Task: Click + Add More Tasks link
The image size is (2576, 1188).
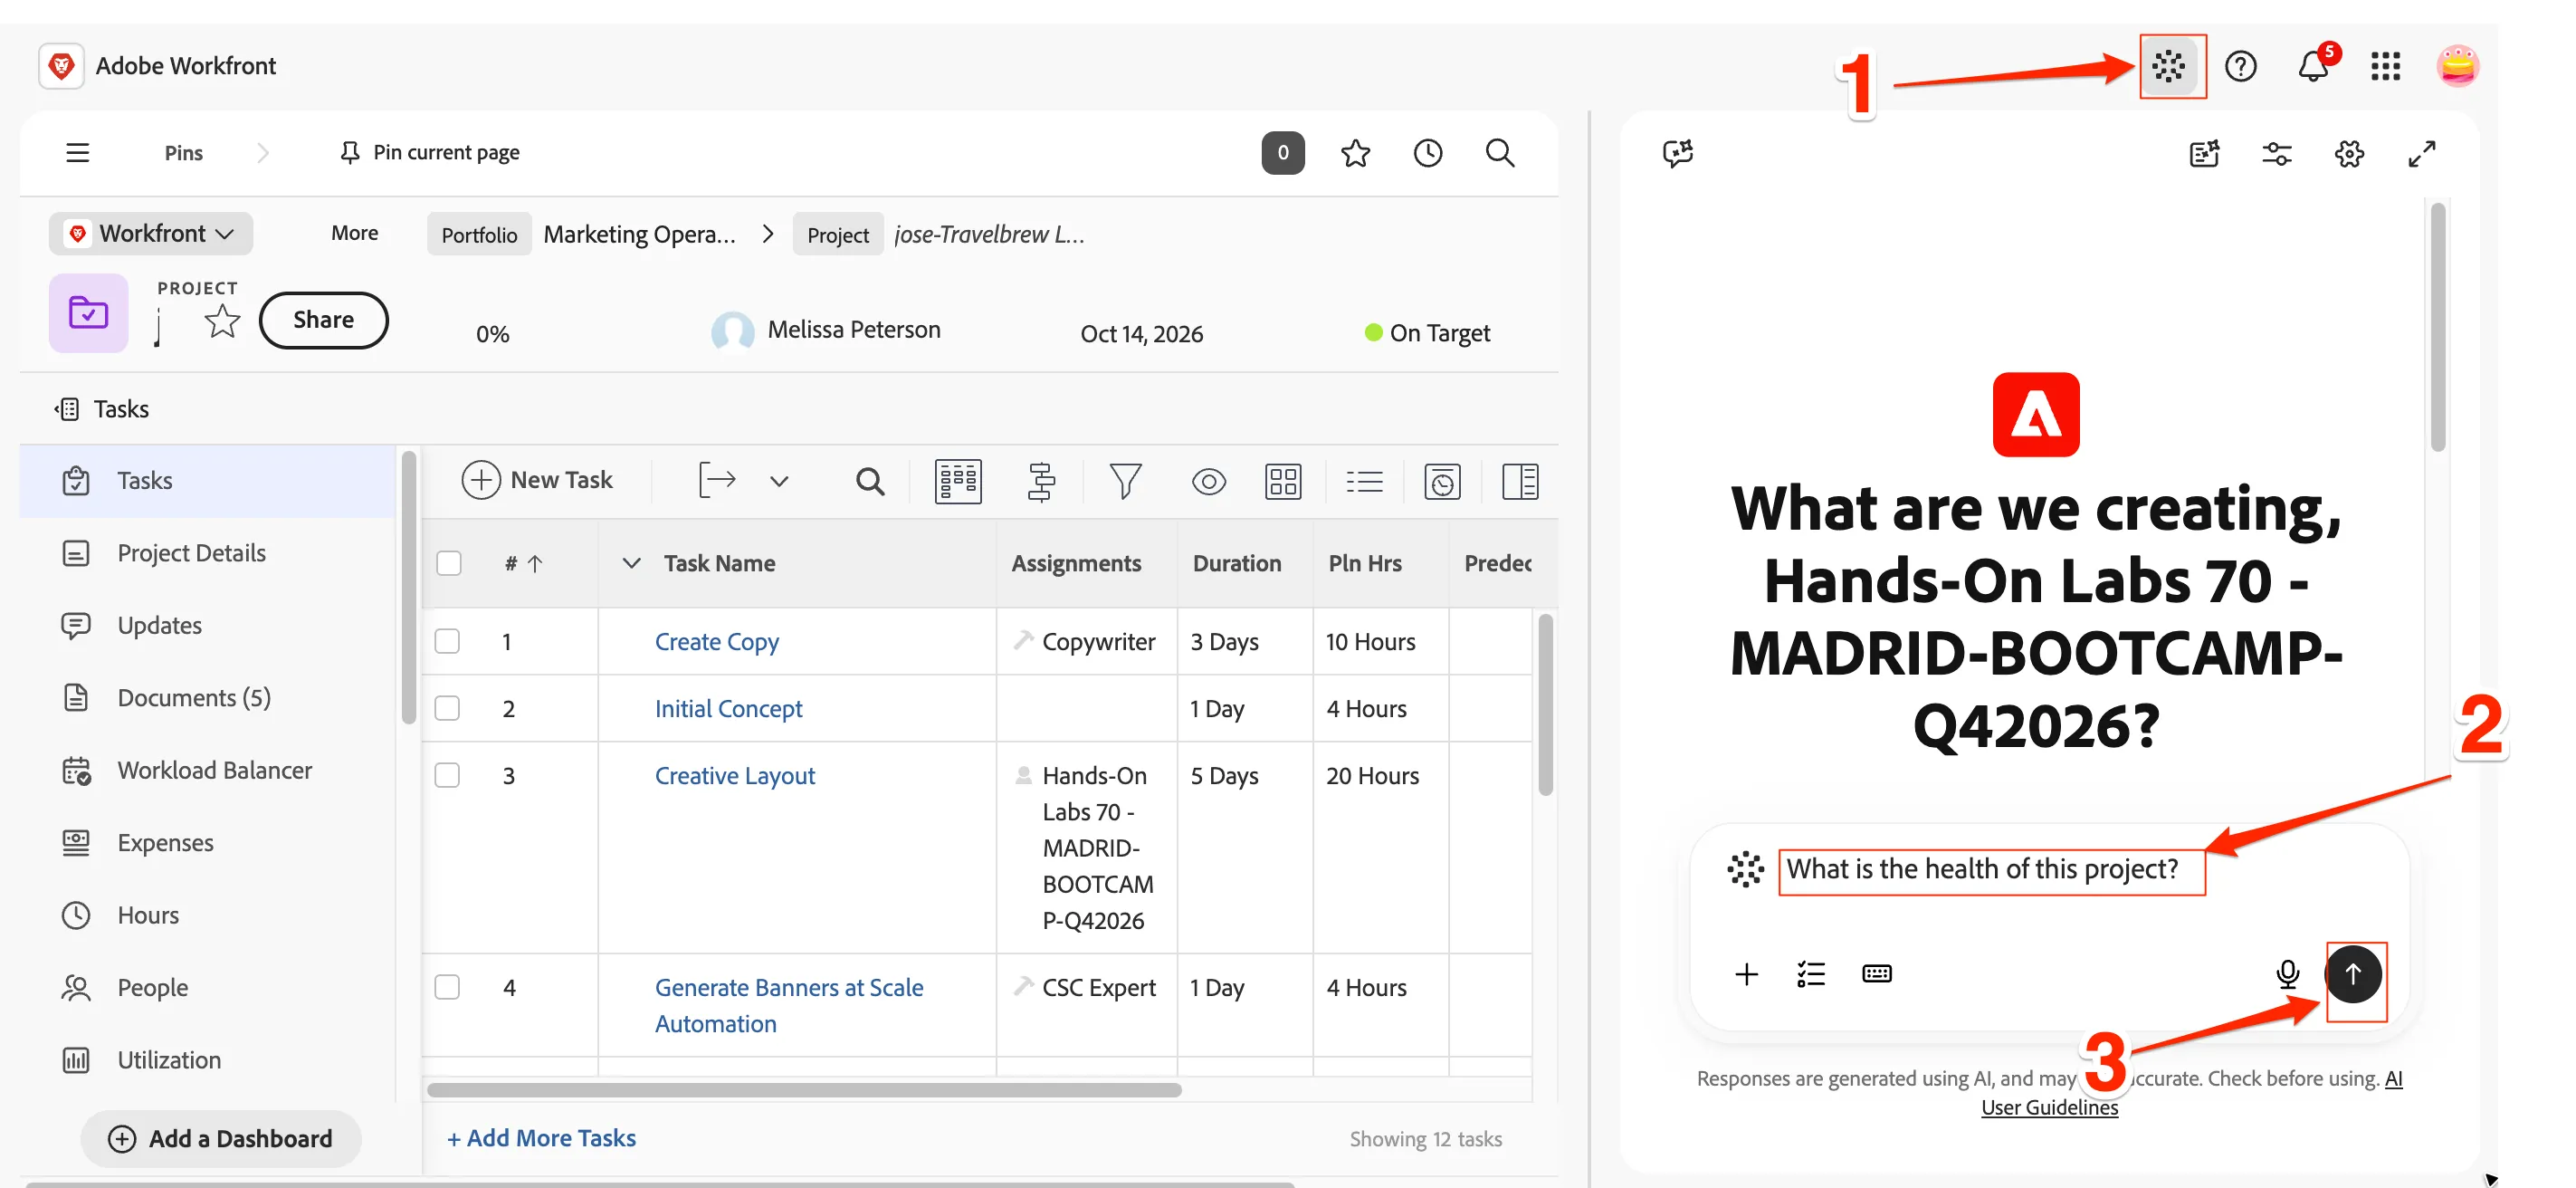Action: [541, 1138]
